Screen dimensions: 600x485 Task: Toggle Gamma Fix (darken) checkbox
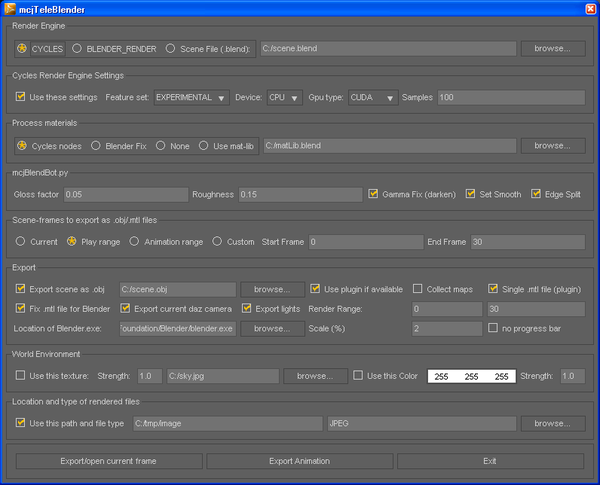(x=373, y=194)
